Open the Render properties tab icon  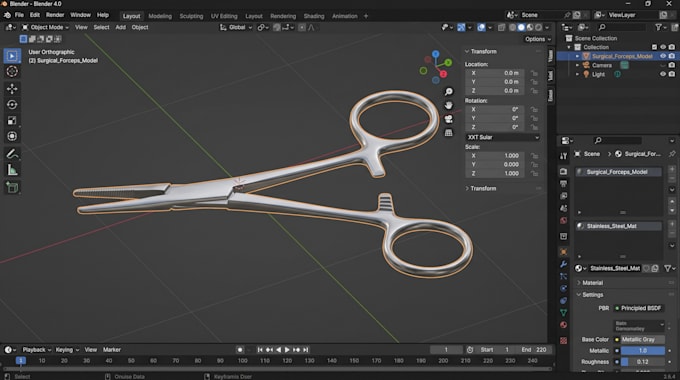click(563, 172)
